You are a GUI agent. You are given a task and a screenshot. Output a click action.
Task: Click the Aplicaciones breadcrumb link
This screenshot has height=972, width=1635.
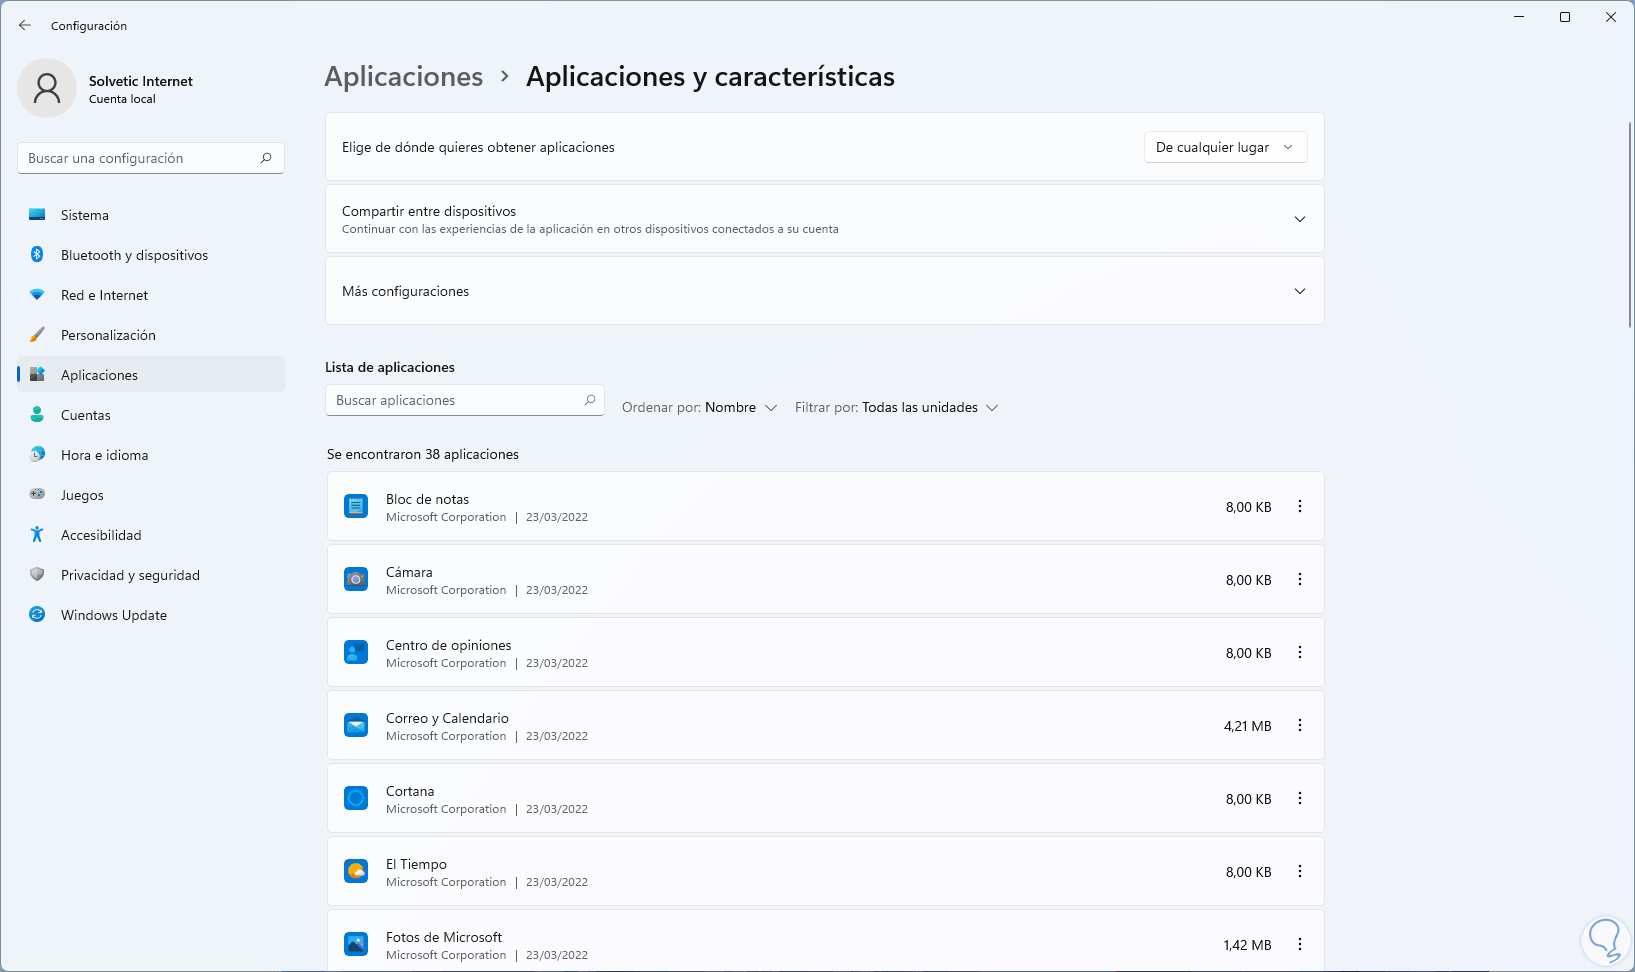pyautogui.click(x=403, y=77)
